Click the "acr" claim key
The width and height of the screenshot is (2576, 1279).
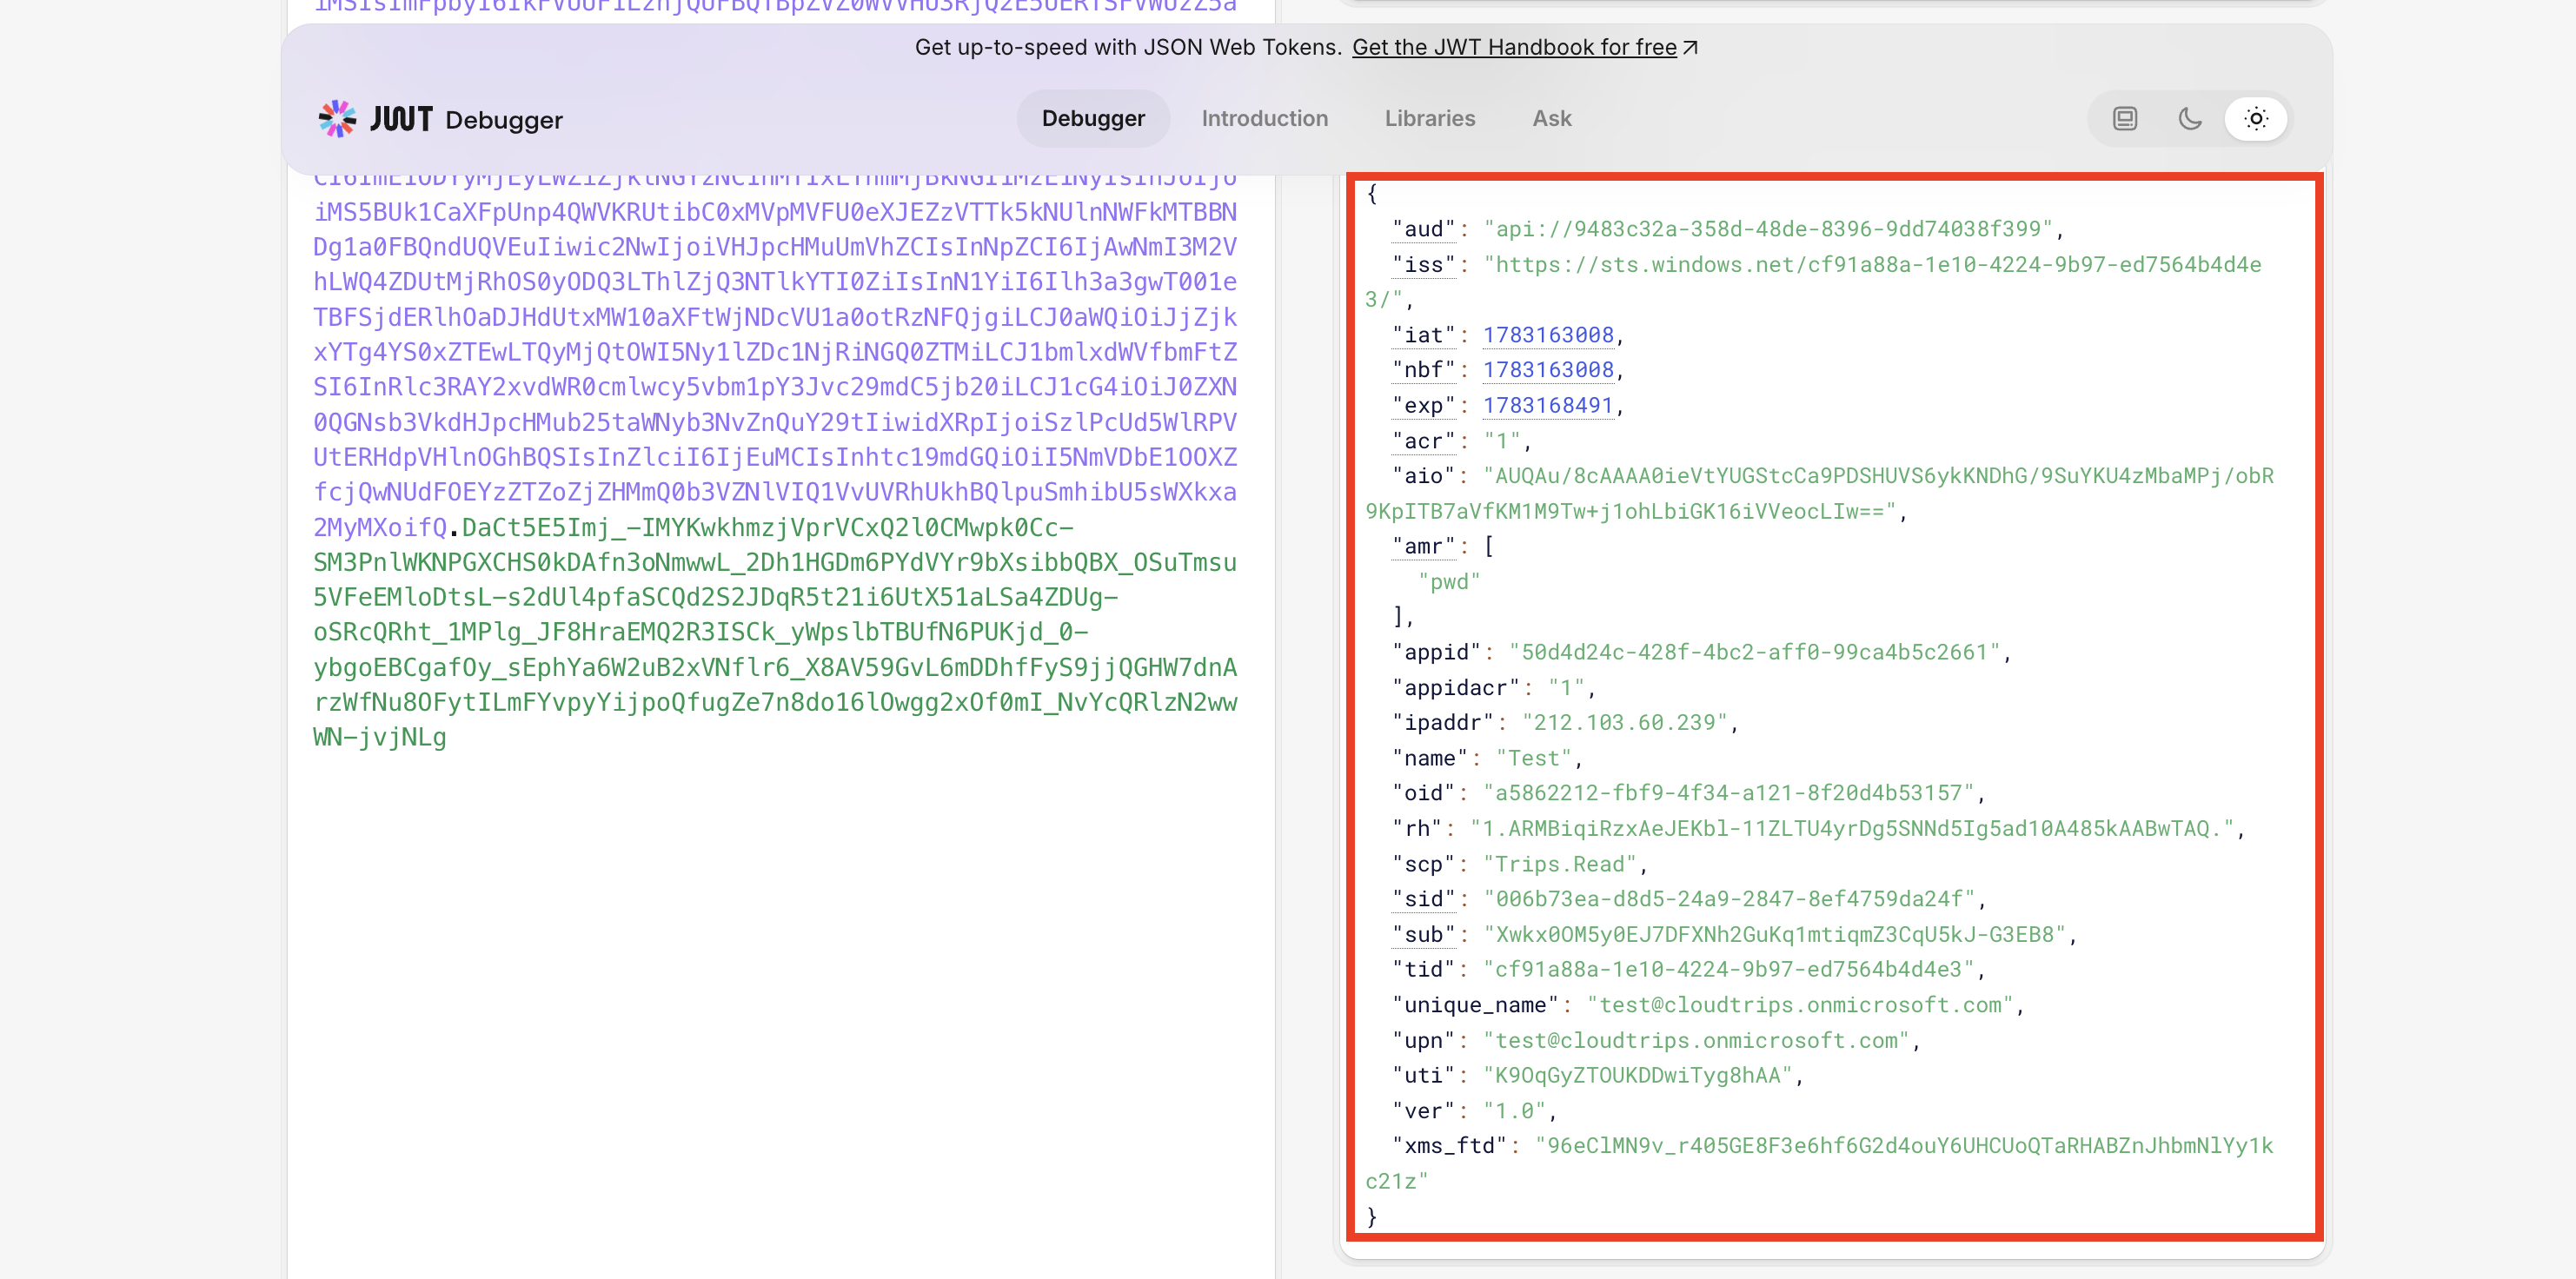click(1424, 441)
